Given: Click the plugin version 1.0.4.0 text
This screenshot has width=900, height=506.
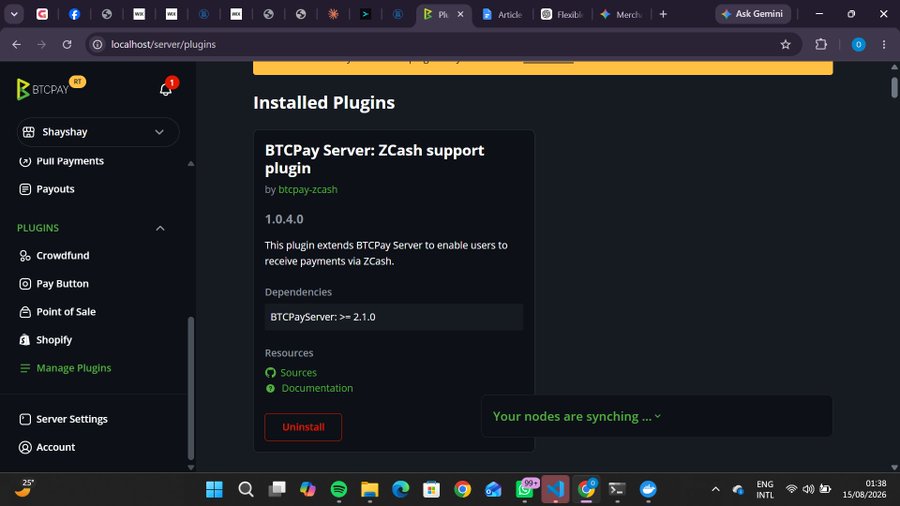Looking at the screenshot, I should (x=284, y=219).
